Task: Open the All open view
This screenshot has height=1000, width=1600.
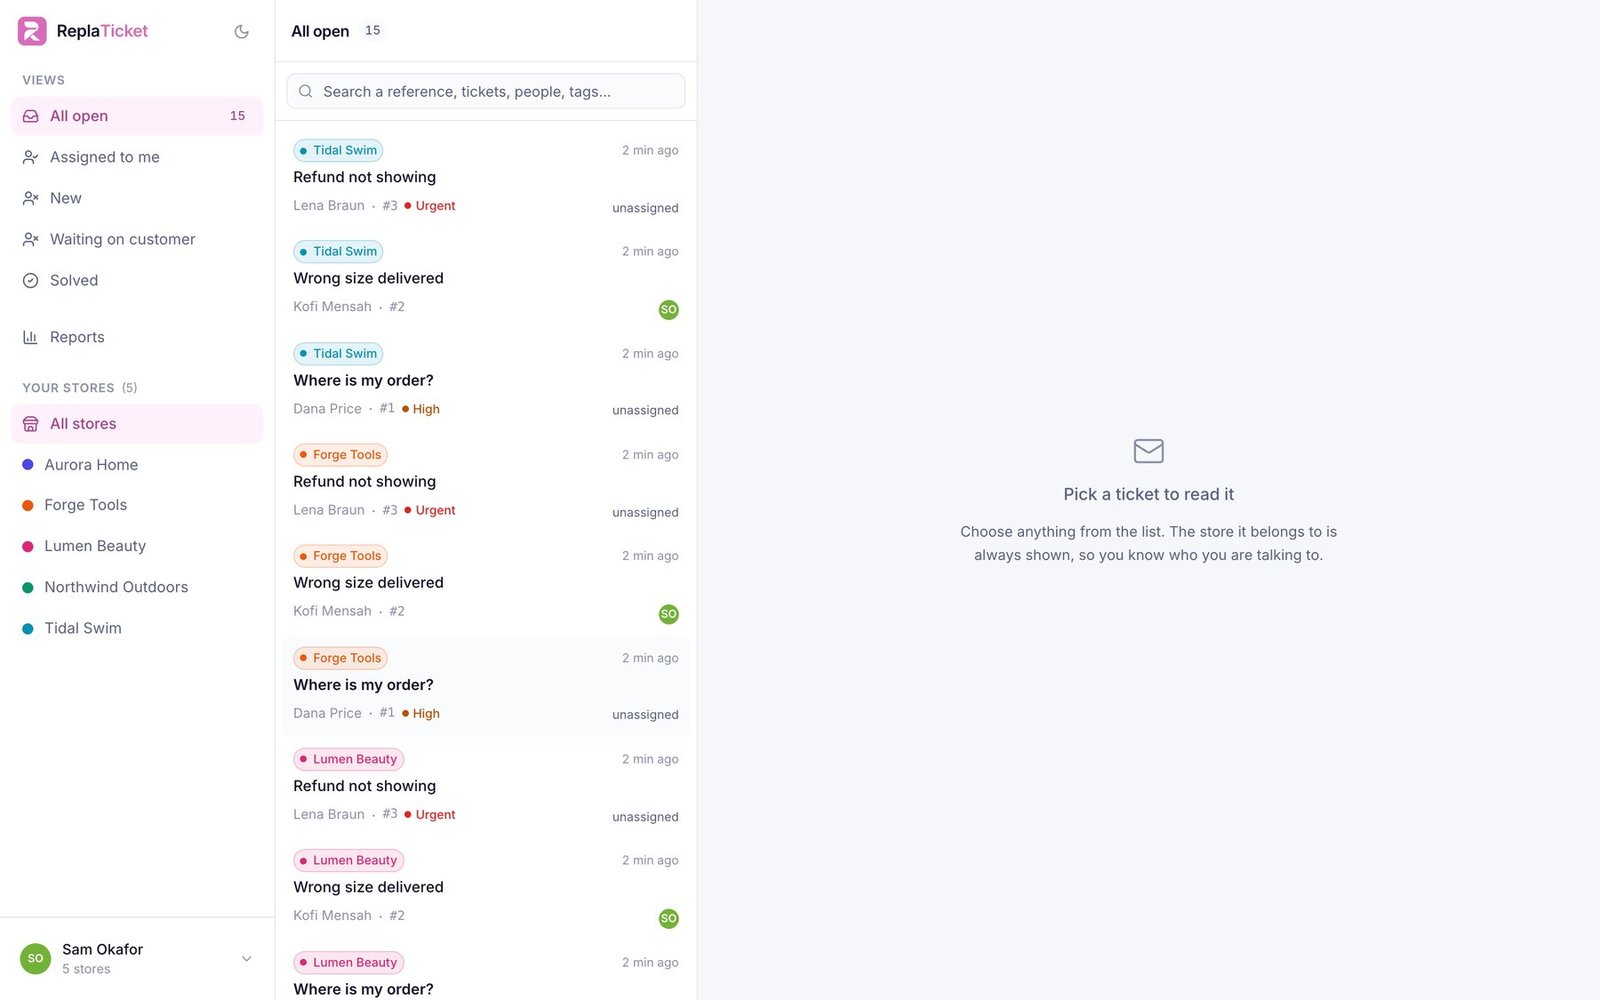Action: [x=137, y=116]
